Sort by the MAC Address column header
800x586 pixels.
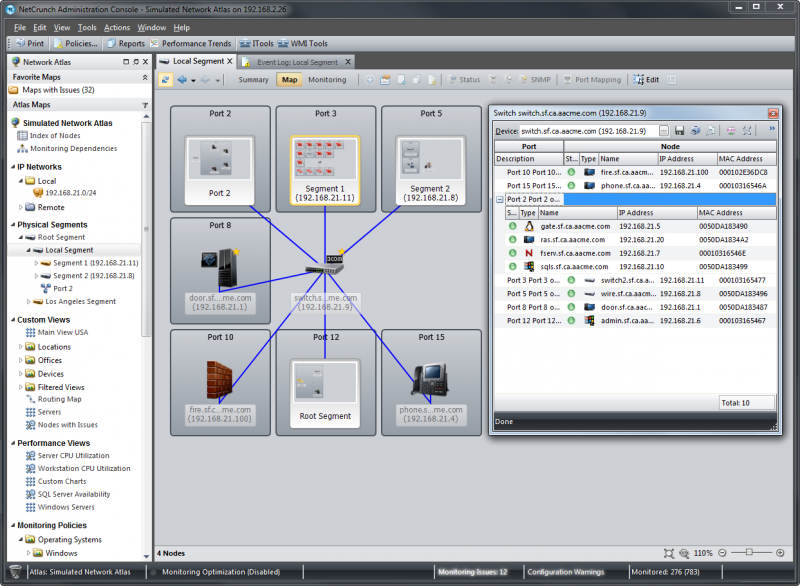(x=746, y=159)
